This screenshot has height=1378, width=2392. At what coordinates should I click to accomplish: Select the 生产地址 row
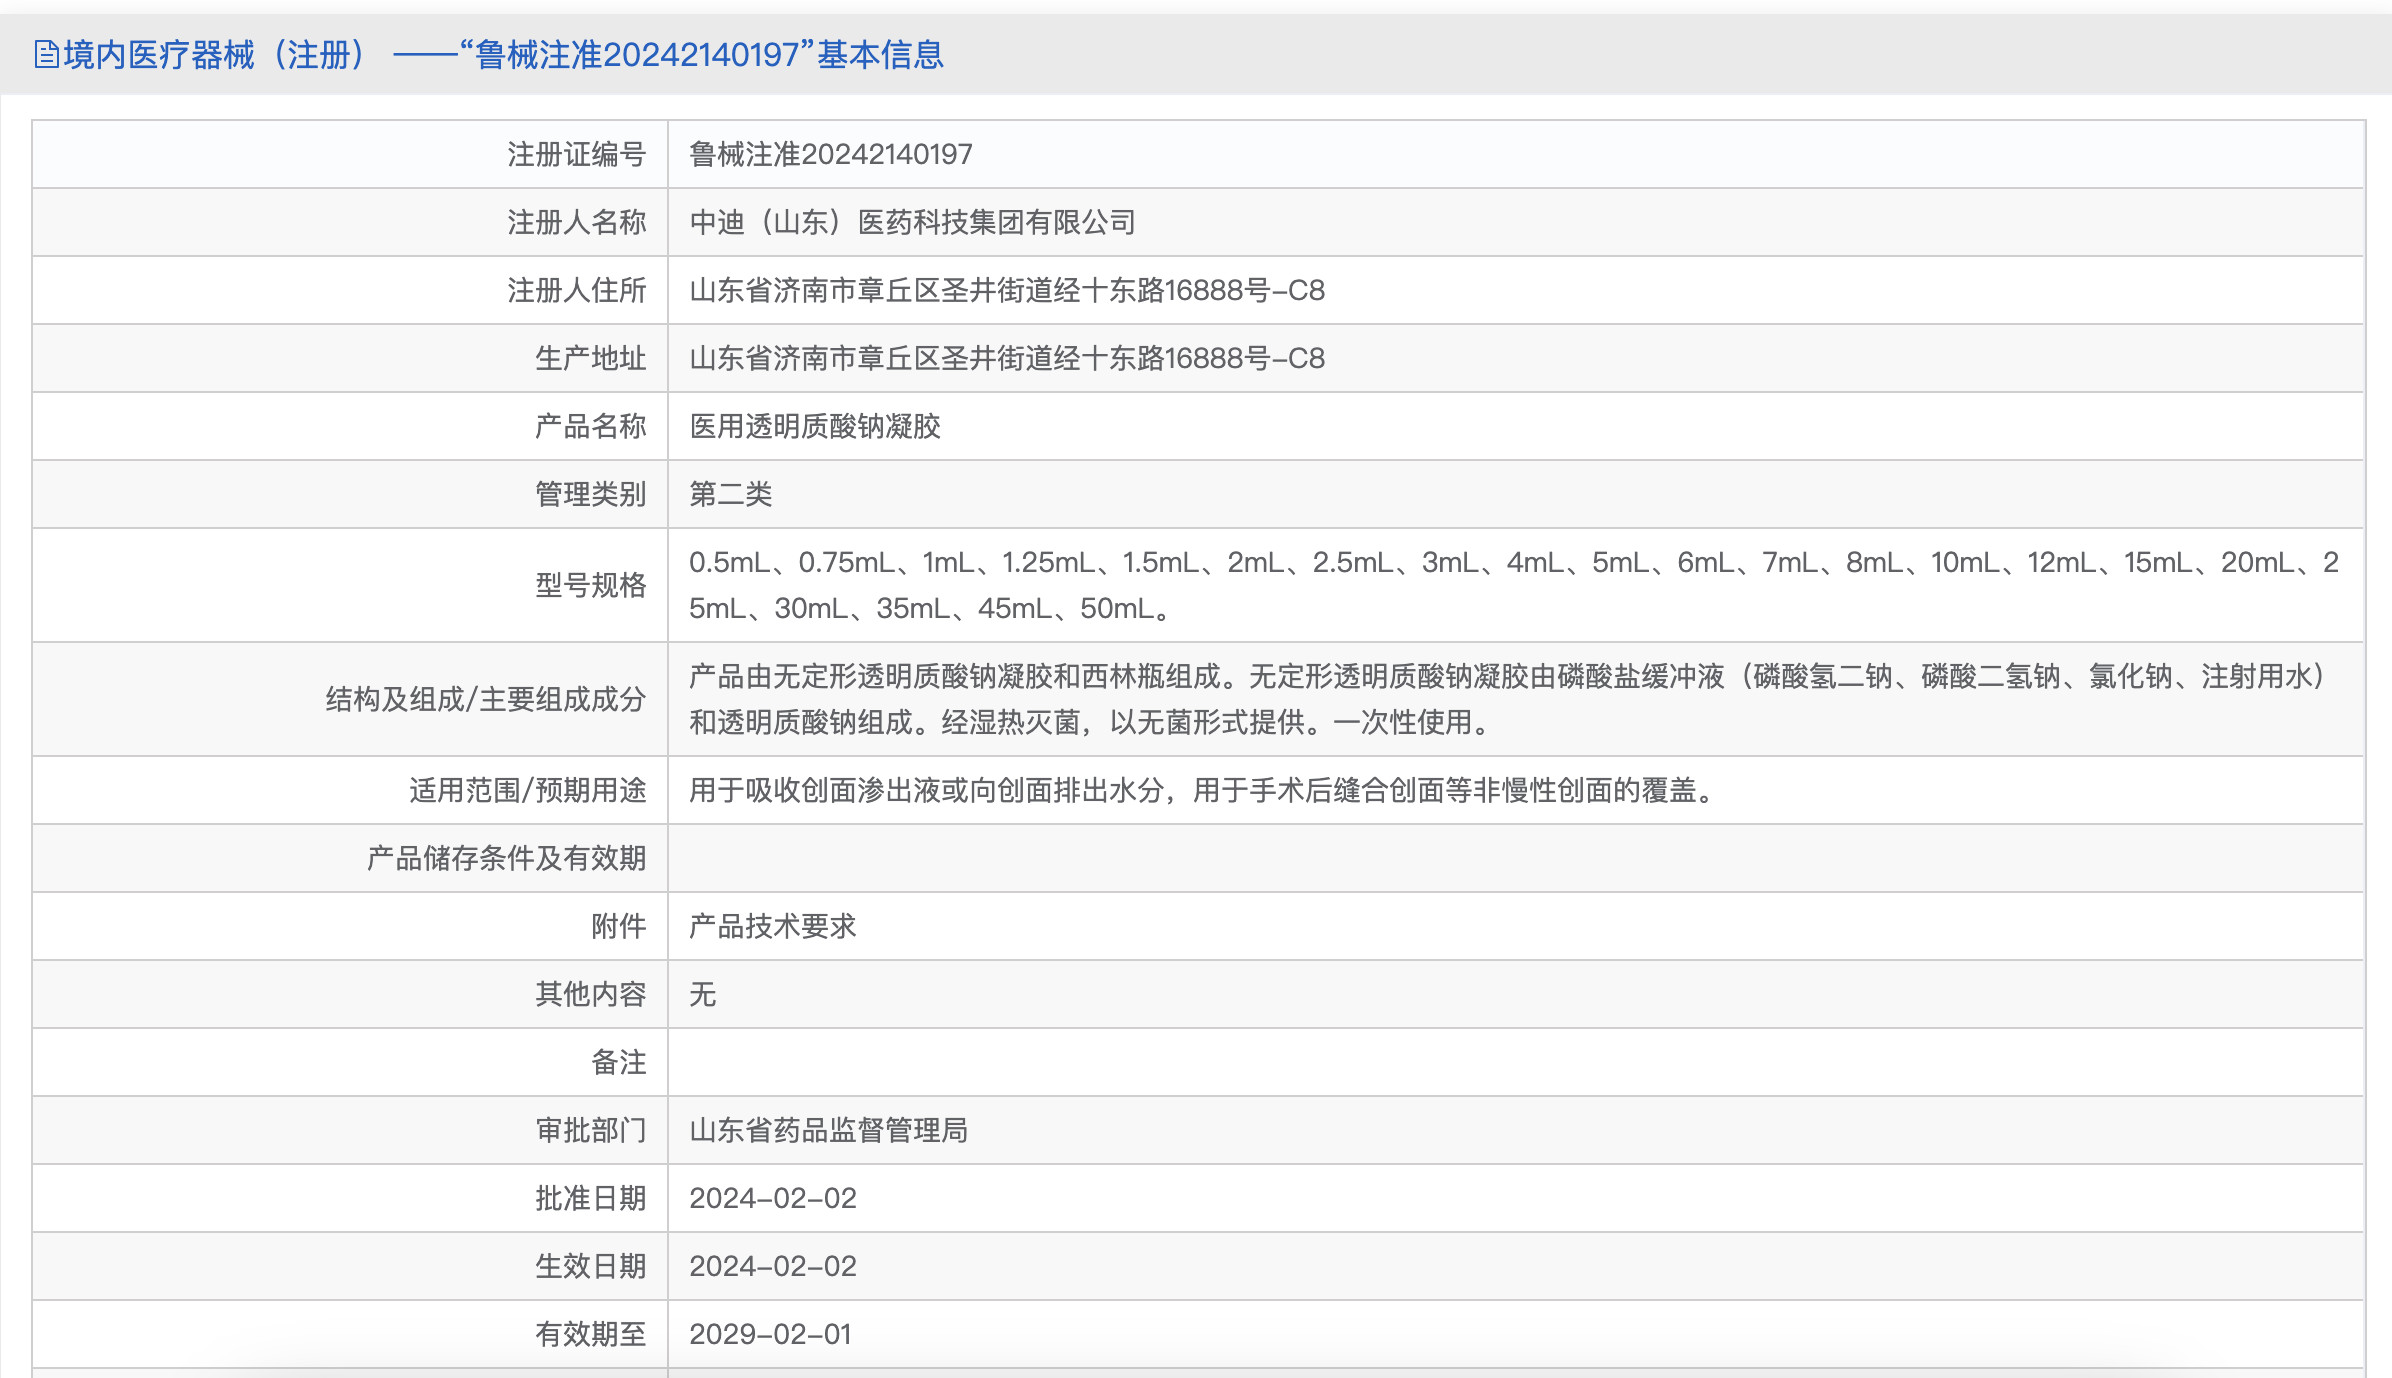(x=1000, y=358)
